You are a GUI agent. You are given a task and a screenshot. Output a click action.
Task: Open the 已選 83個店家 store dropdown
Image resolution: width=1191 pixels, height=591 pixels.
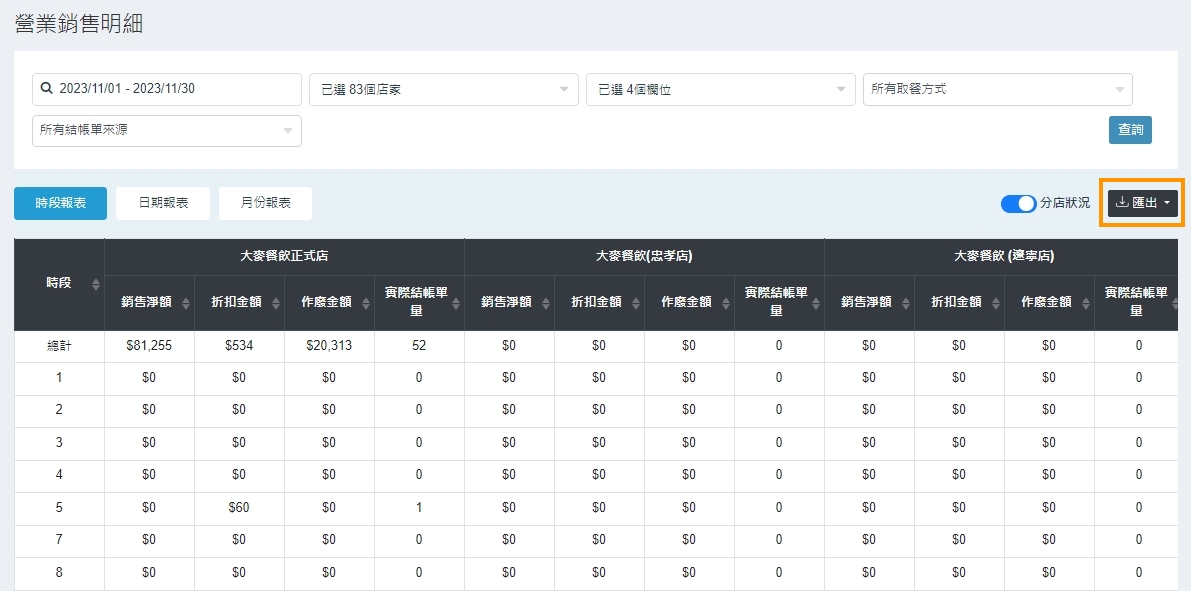pos(443,89)
